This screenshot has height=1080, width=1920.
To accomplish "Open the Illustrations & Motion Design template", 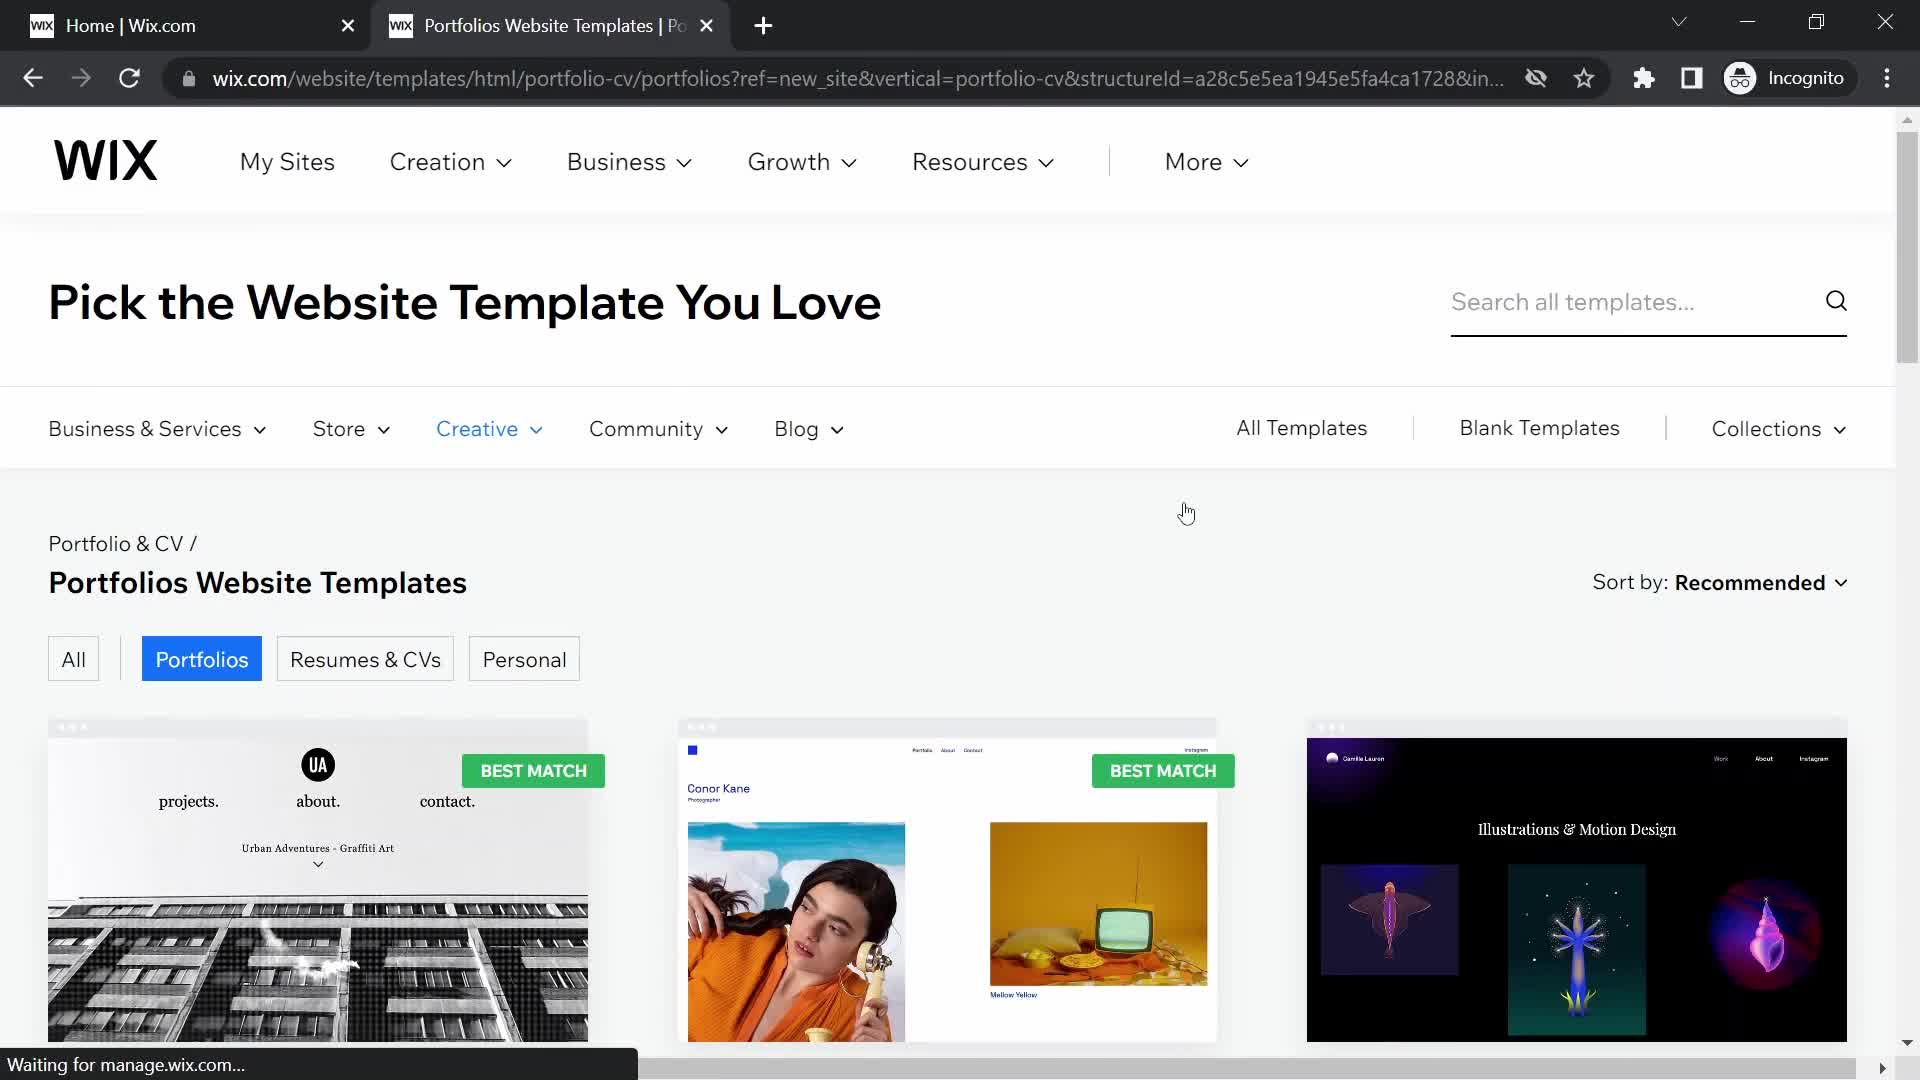I will [1576, 880].
